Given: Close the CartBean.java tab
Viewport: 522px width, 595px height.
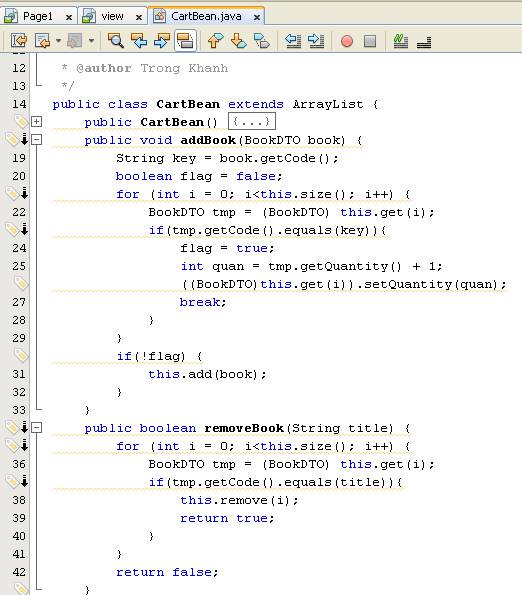Looking at the screenshot, I should (257, 17).
